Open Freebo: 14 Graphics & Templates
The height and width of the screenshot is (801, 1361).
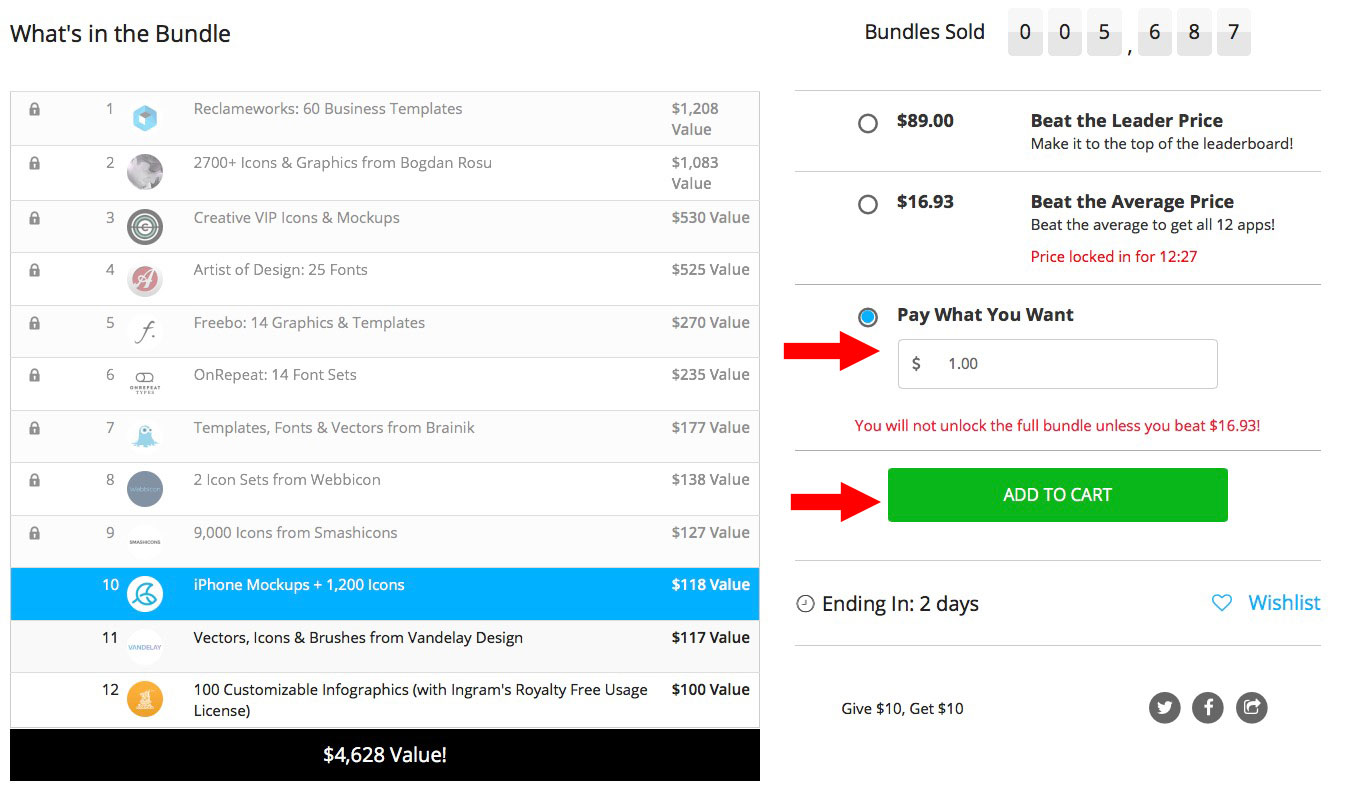309,323
